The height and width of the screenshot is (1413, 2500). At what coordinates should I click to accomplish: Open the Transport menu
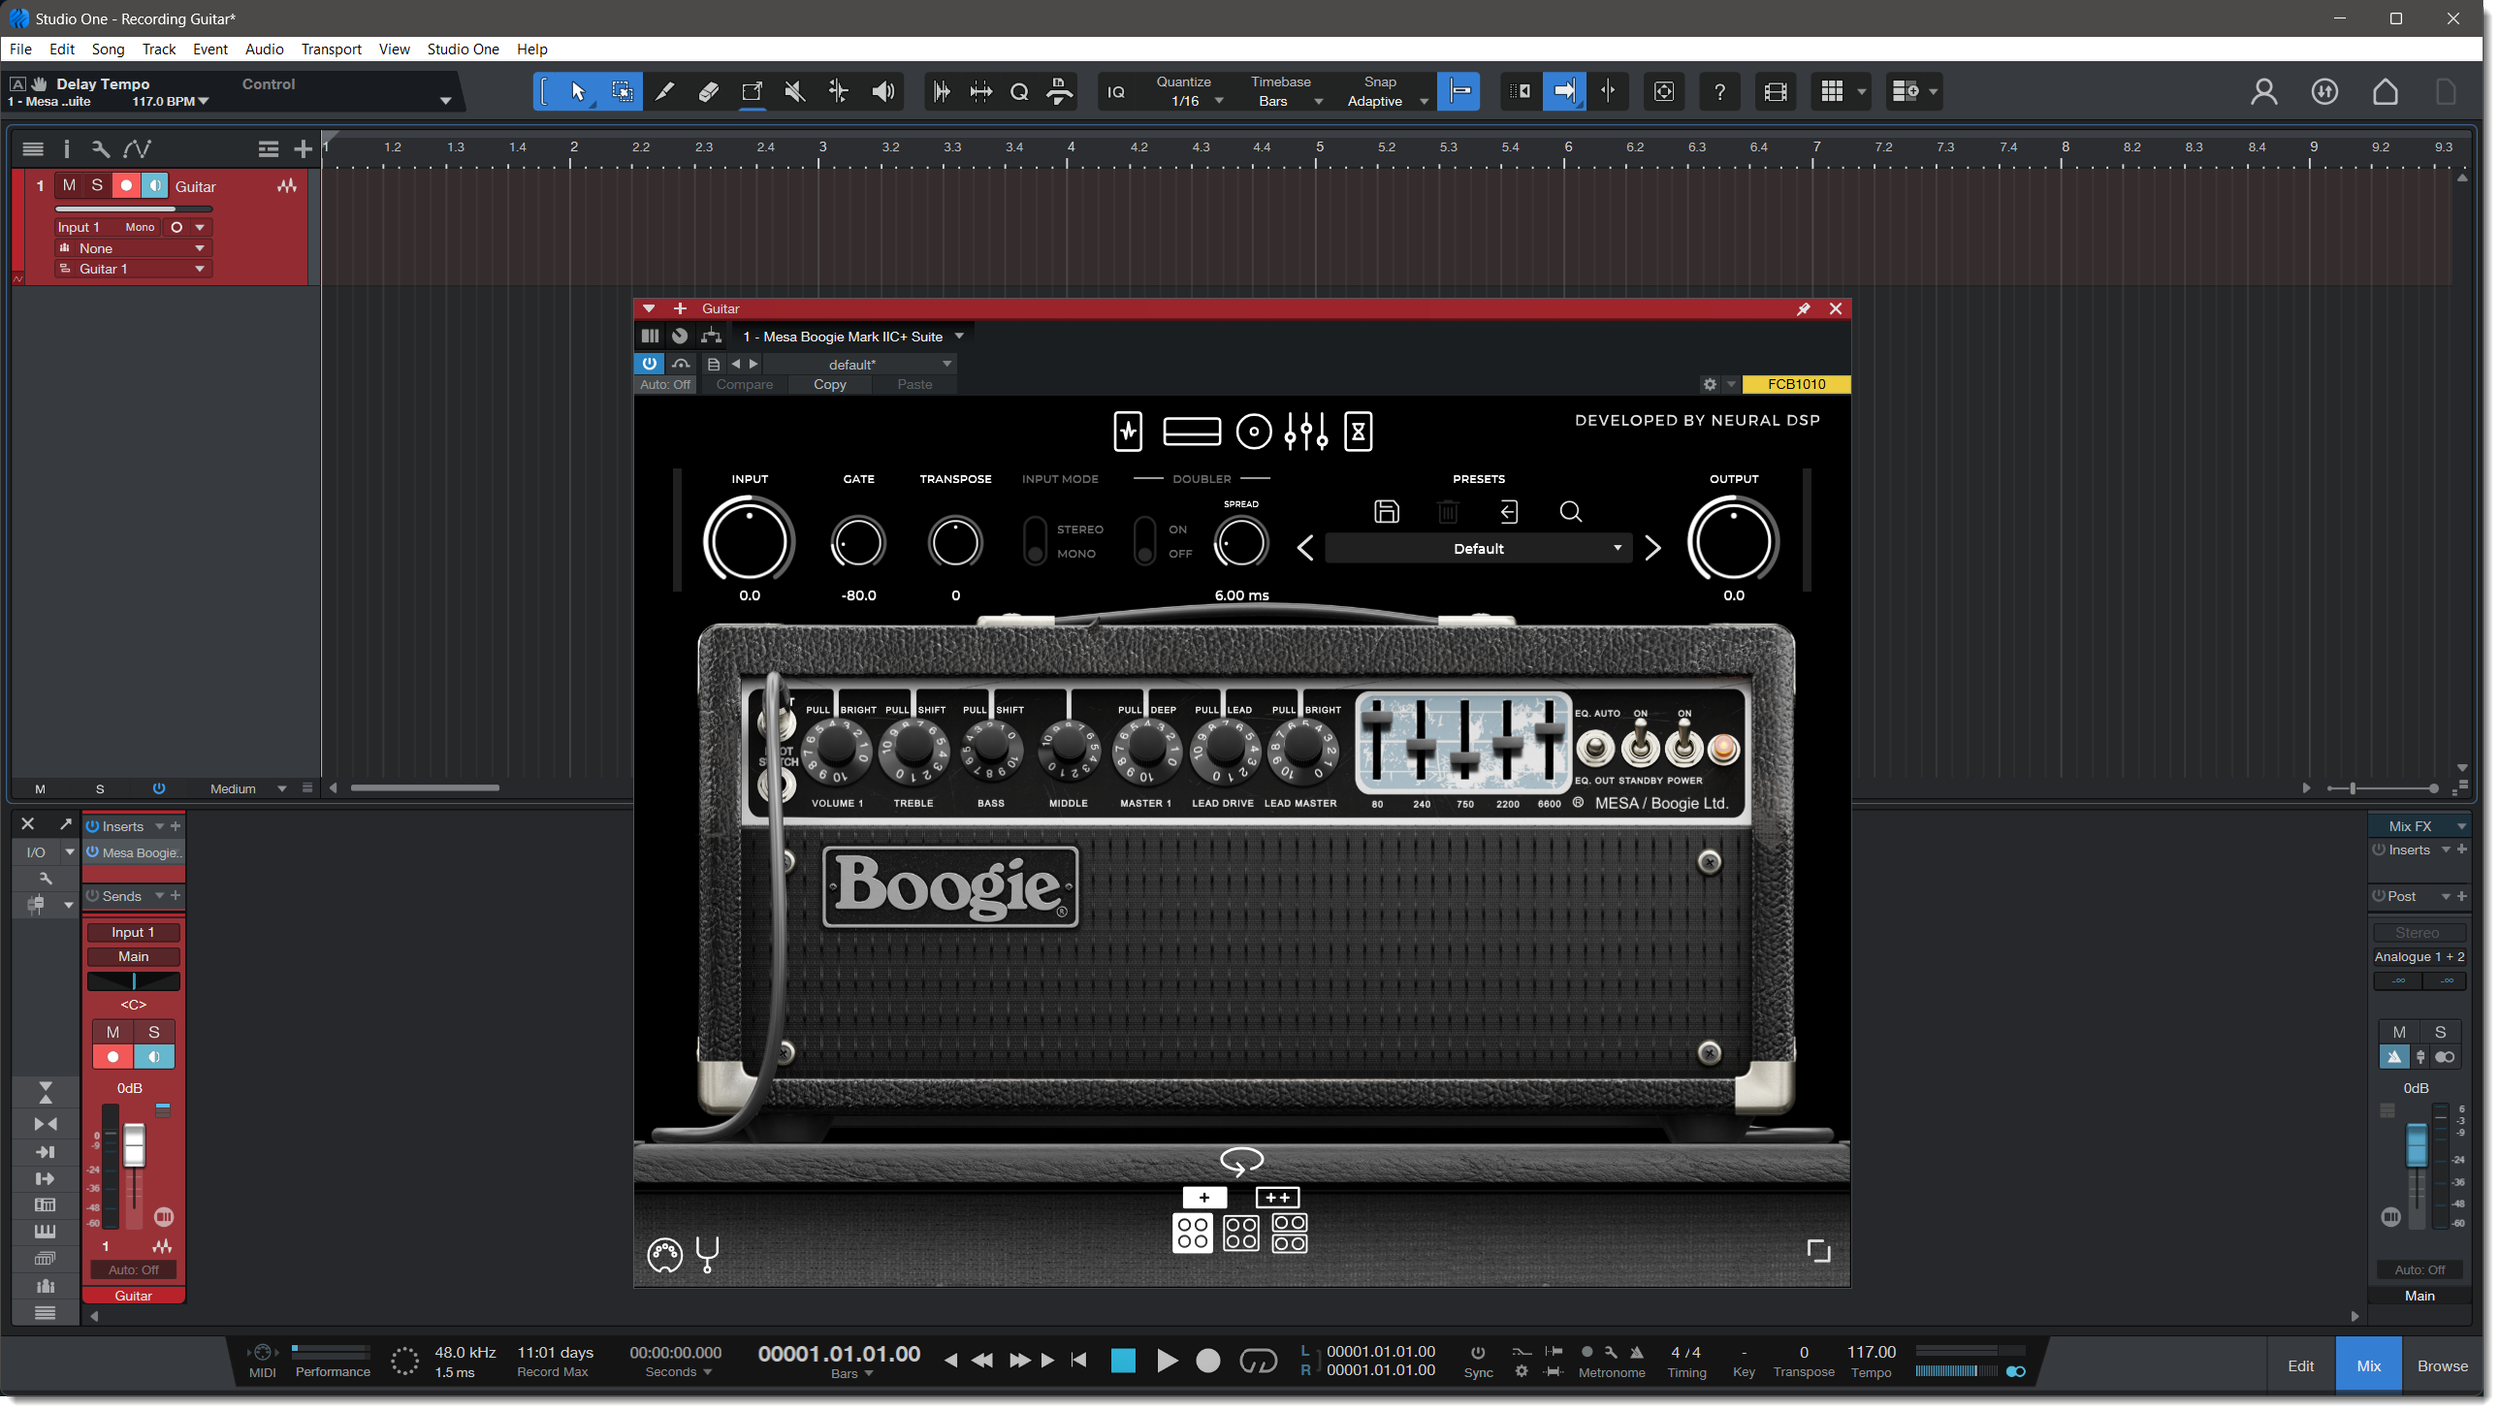[x=331, y=49]
